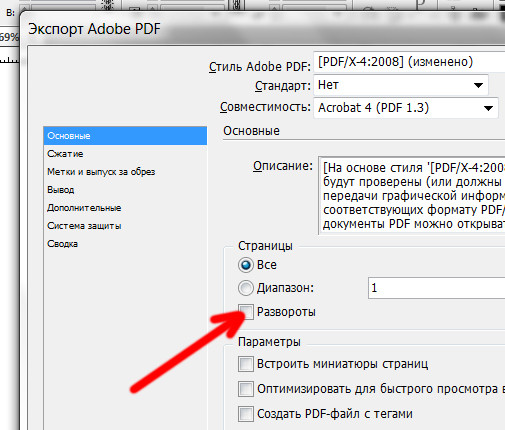Go to Метки и выпуск за обрез
Image resolution: width=505 pixels, height=430 pixels.
[x=101, y=172]
